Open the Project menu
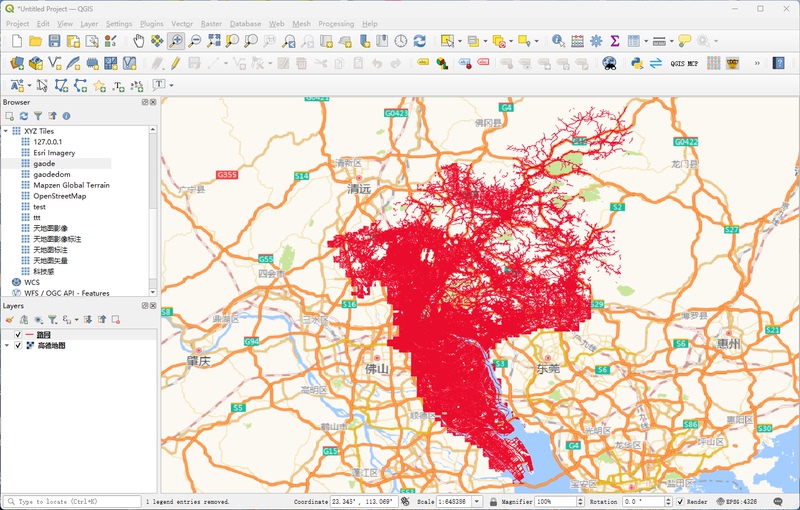Screen dimensions: 800x510 click(17, 23)
